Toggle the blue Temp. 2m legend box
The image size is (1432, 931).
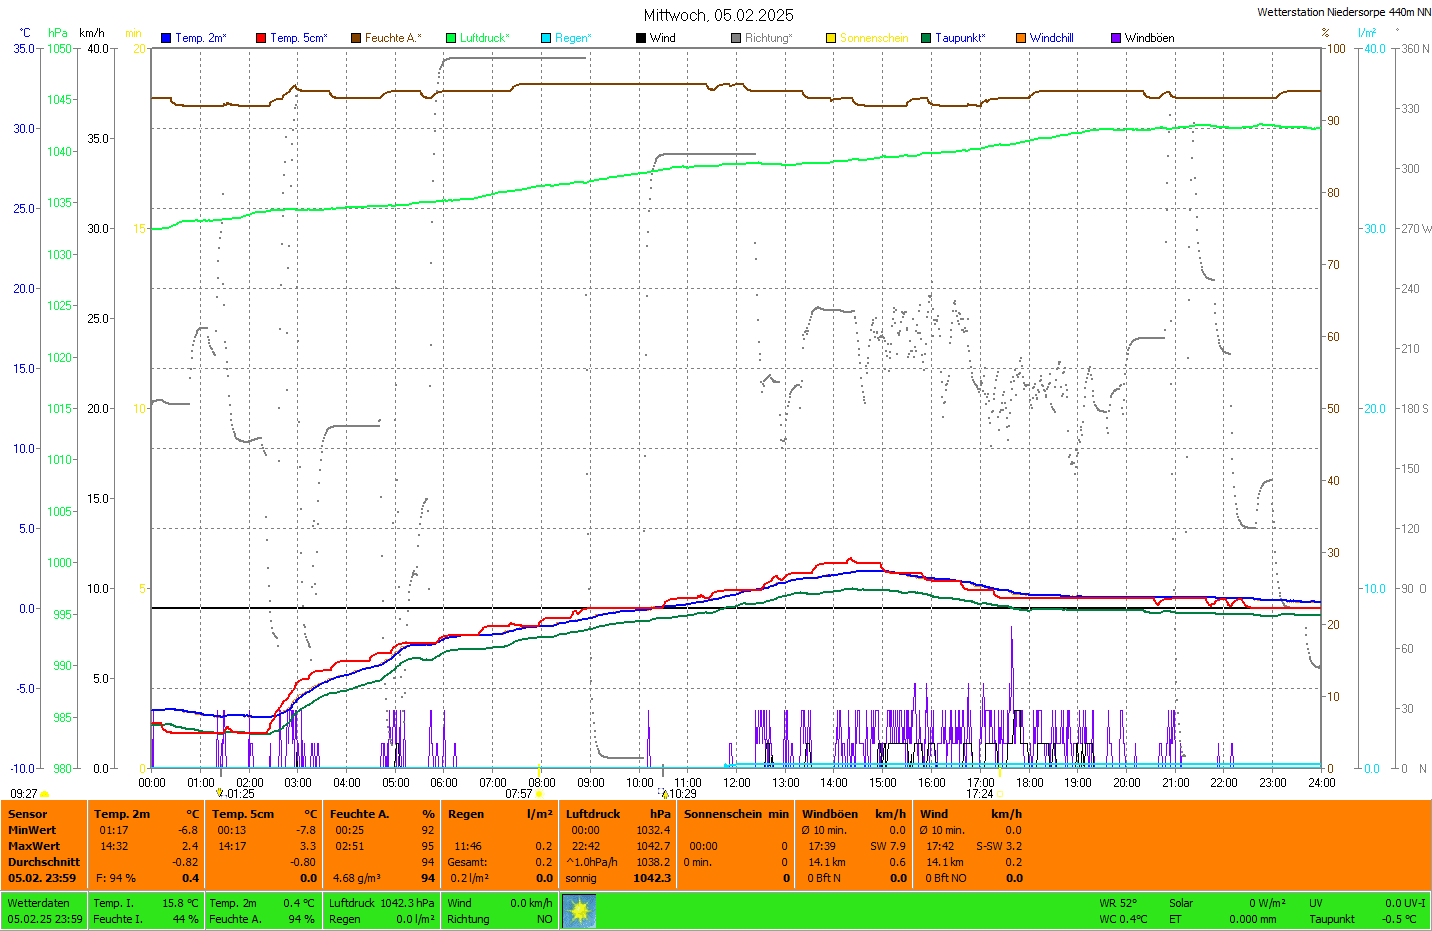pyautogui.click(x=166, y=38)
